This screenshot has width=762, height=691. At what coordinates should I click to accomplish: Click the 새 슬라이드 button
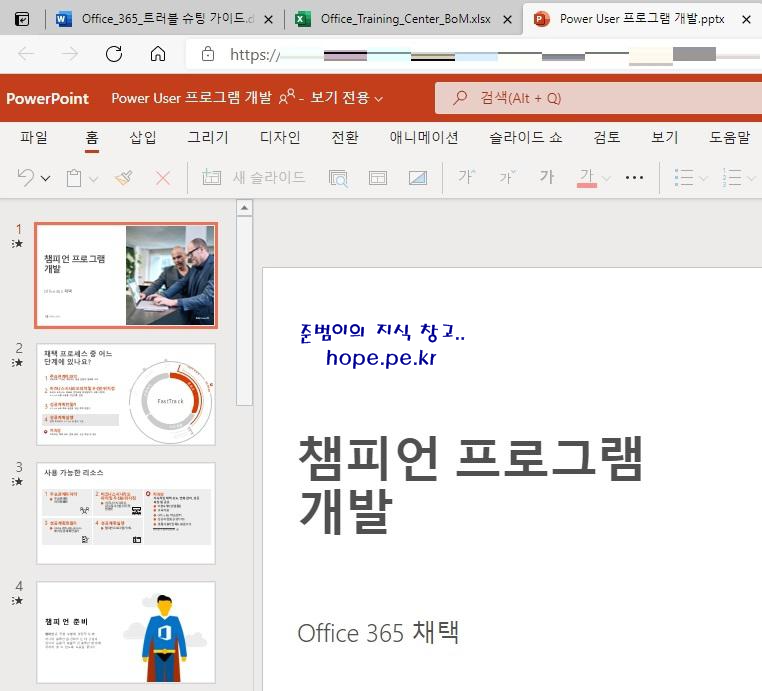click(254, 177)
